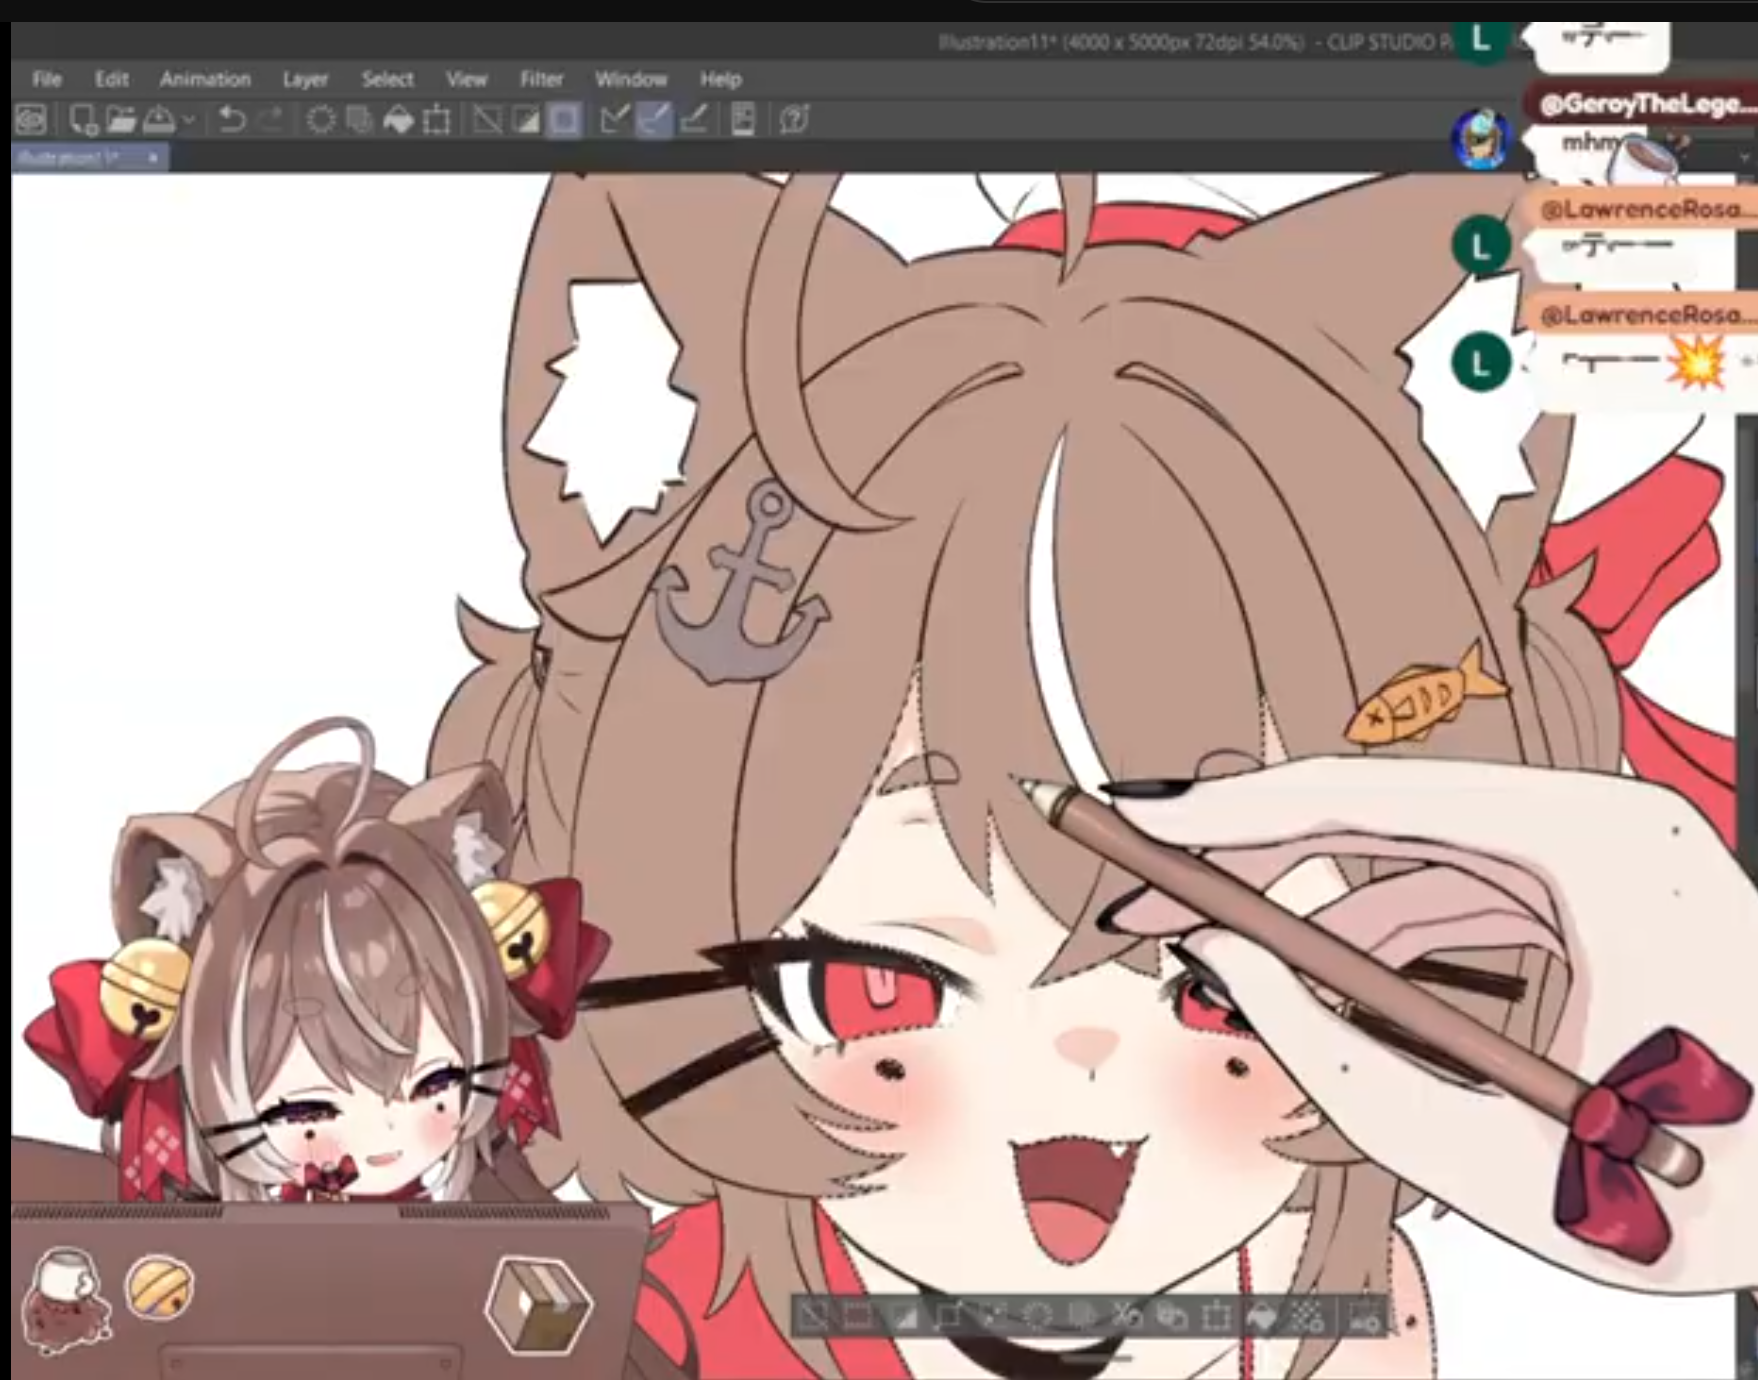Screen dimensions: 1758x1380
Task: Delete outside selection from command bar
Action: click(359, 121)
